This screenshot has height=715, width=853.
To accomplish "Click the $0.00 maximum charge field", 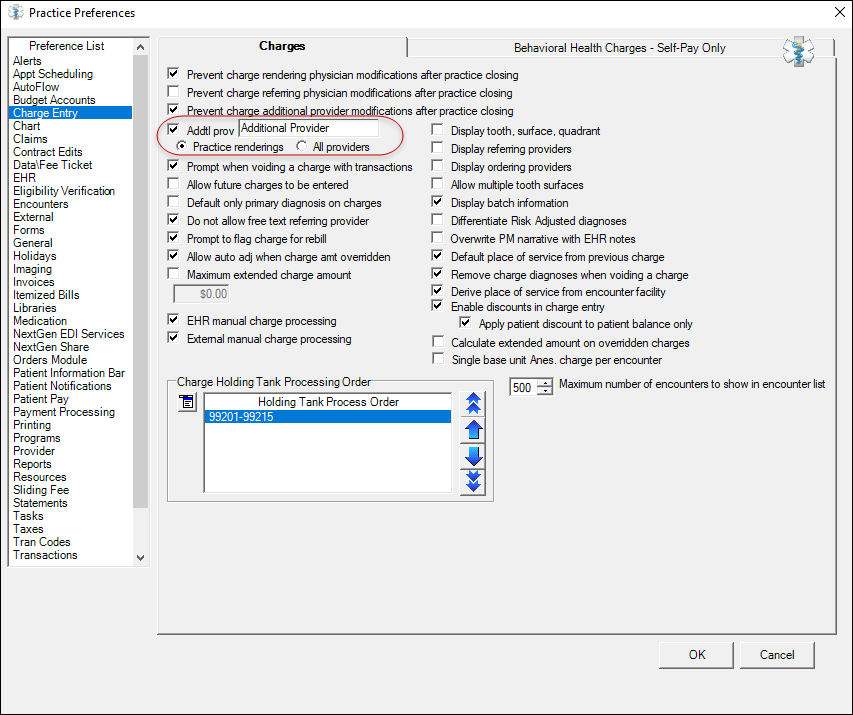I will point(201,294).
